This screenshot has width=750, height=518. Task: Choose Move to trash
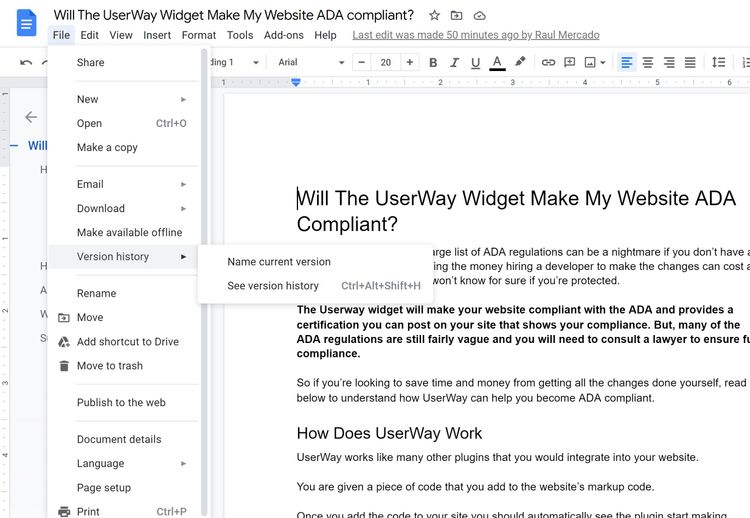click(x=123, y=365)
